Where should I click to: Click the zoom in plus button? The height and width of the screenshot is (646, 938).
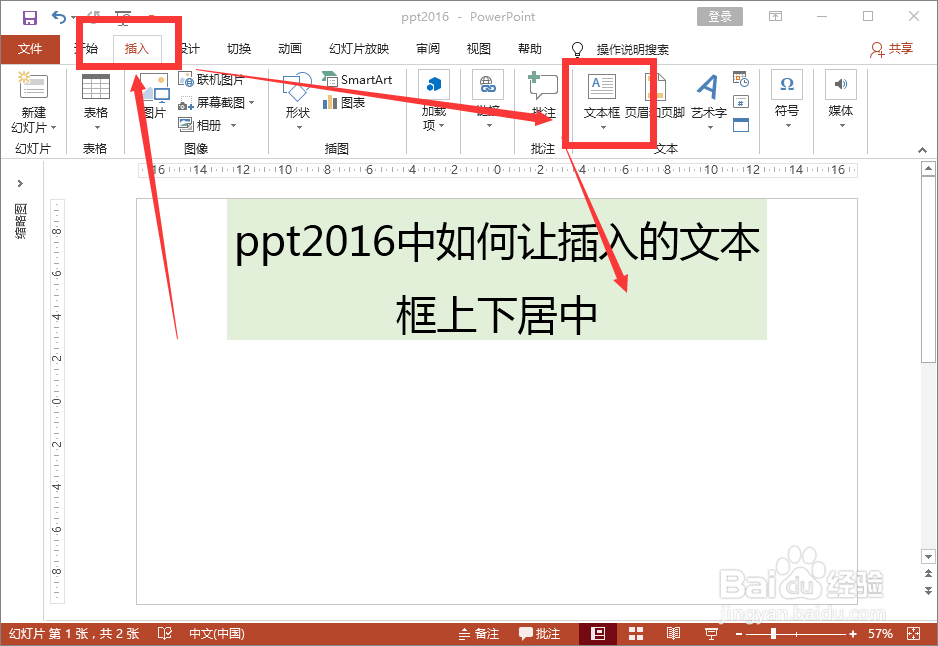tap(852, 634)
